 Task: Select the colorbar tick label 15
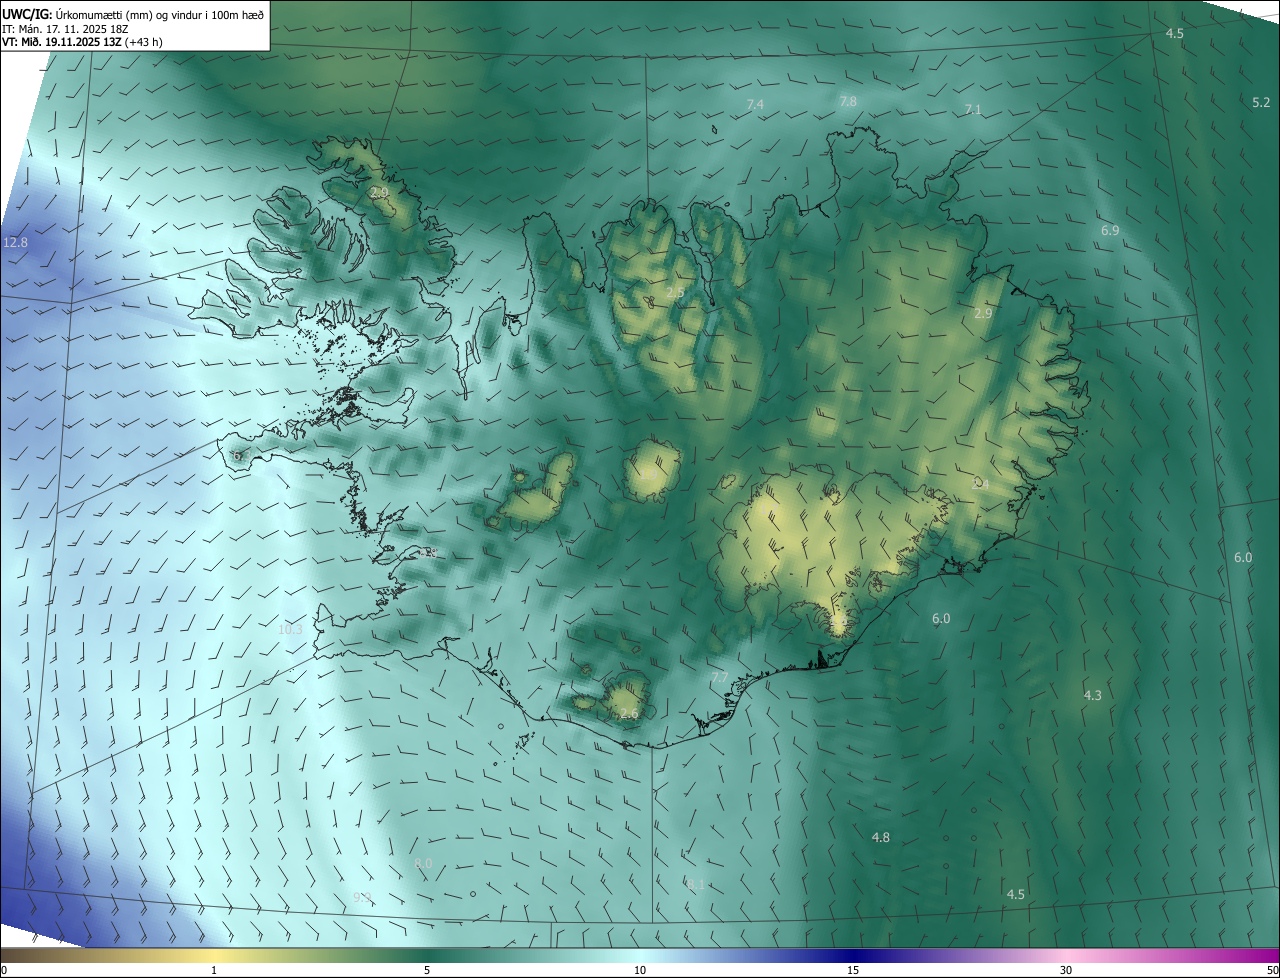coord(853,970)
